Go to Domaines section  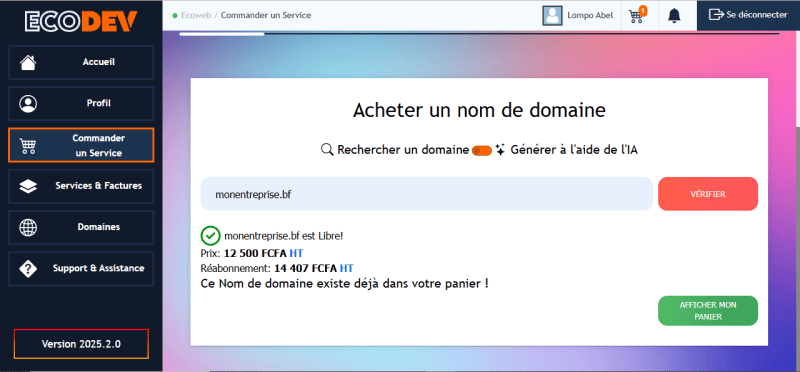81,228
